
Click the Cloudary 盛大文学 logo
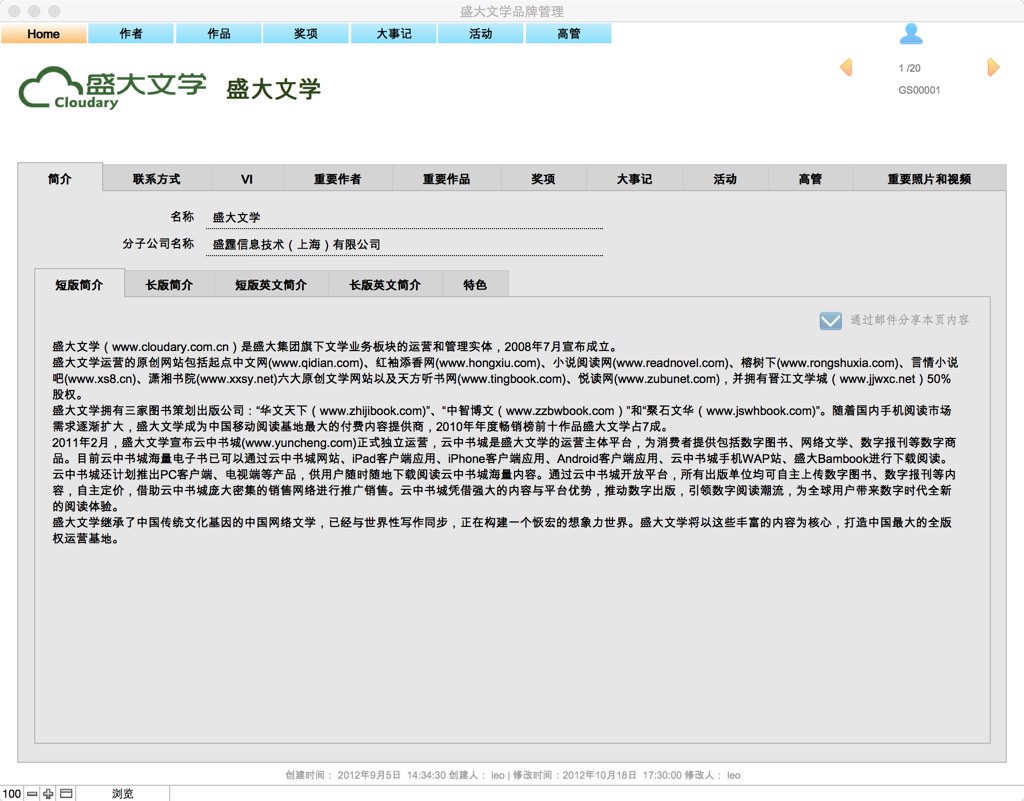click(112, 87)
